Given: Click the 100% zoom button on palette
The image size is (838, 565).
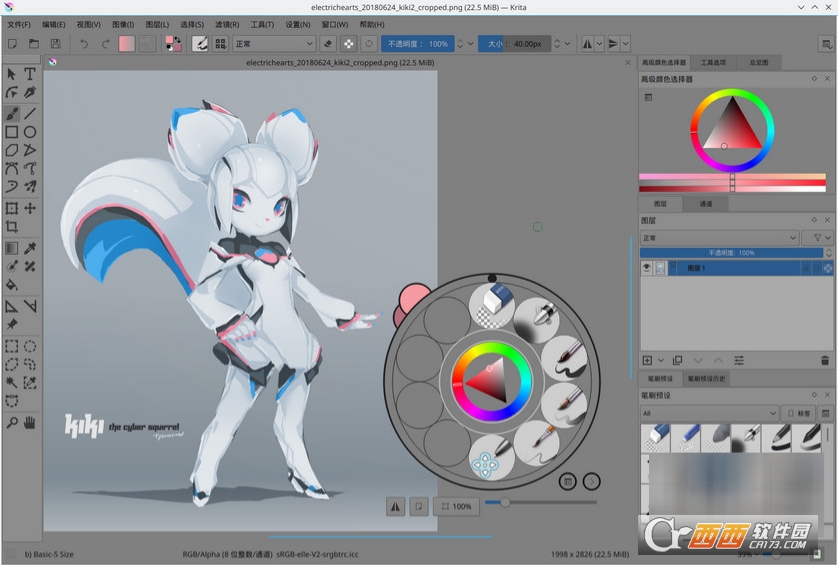Looking at the screenshot, I should click(x=456, y=506).
